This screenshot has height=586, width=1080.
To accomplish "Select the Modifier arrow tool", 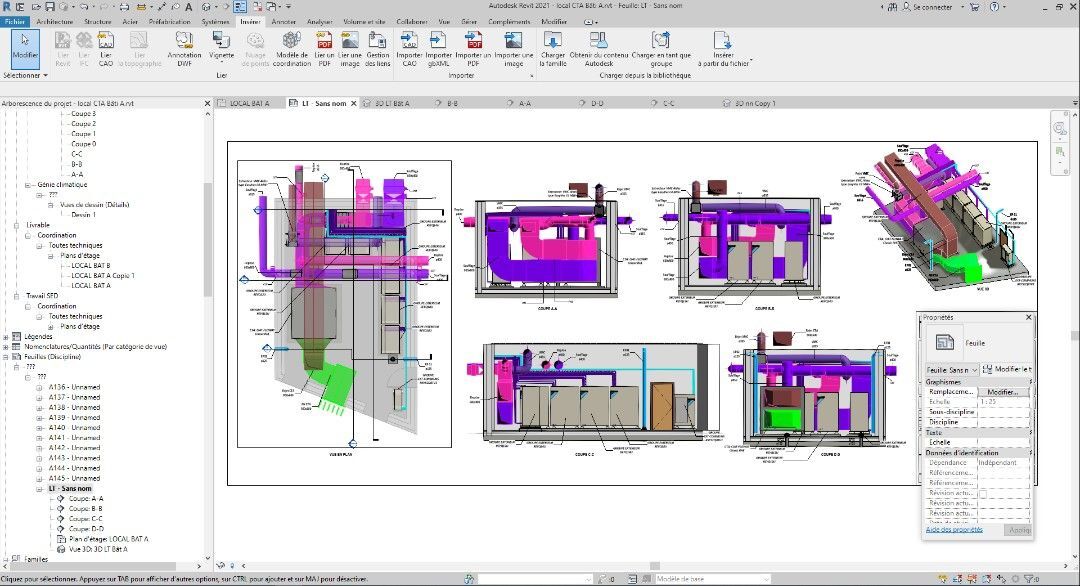I will (24, 46).
